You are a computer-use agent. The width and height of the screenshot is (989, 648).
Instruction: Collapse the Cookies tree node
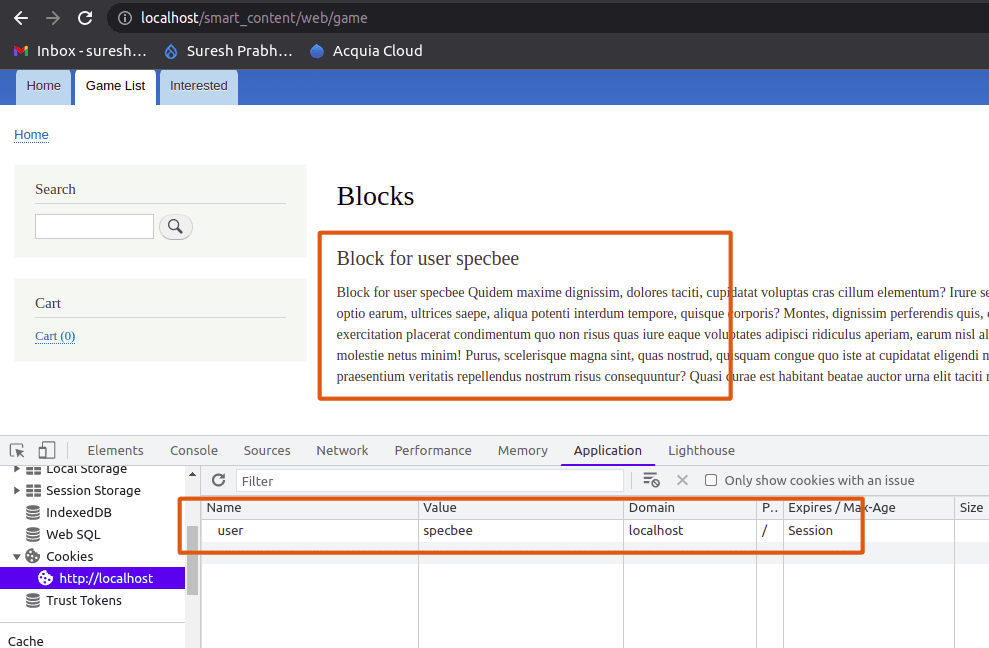pos(17,557)
